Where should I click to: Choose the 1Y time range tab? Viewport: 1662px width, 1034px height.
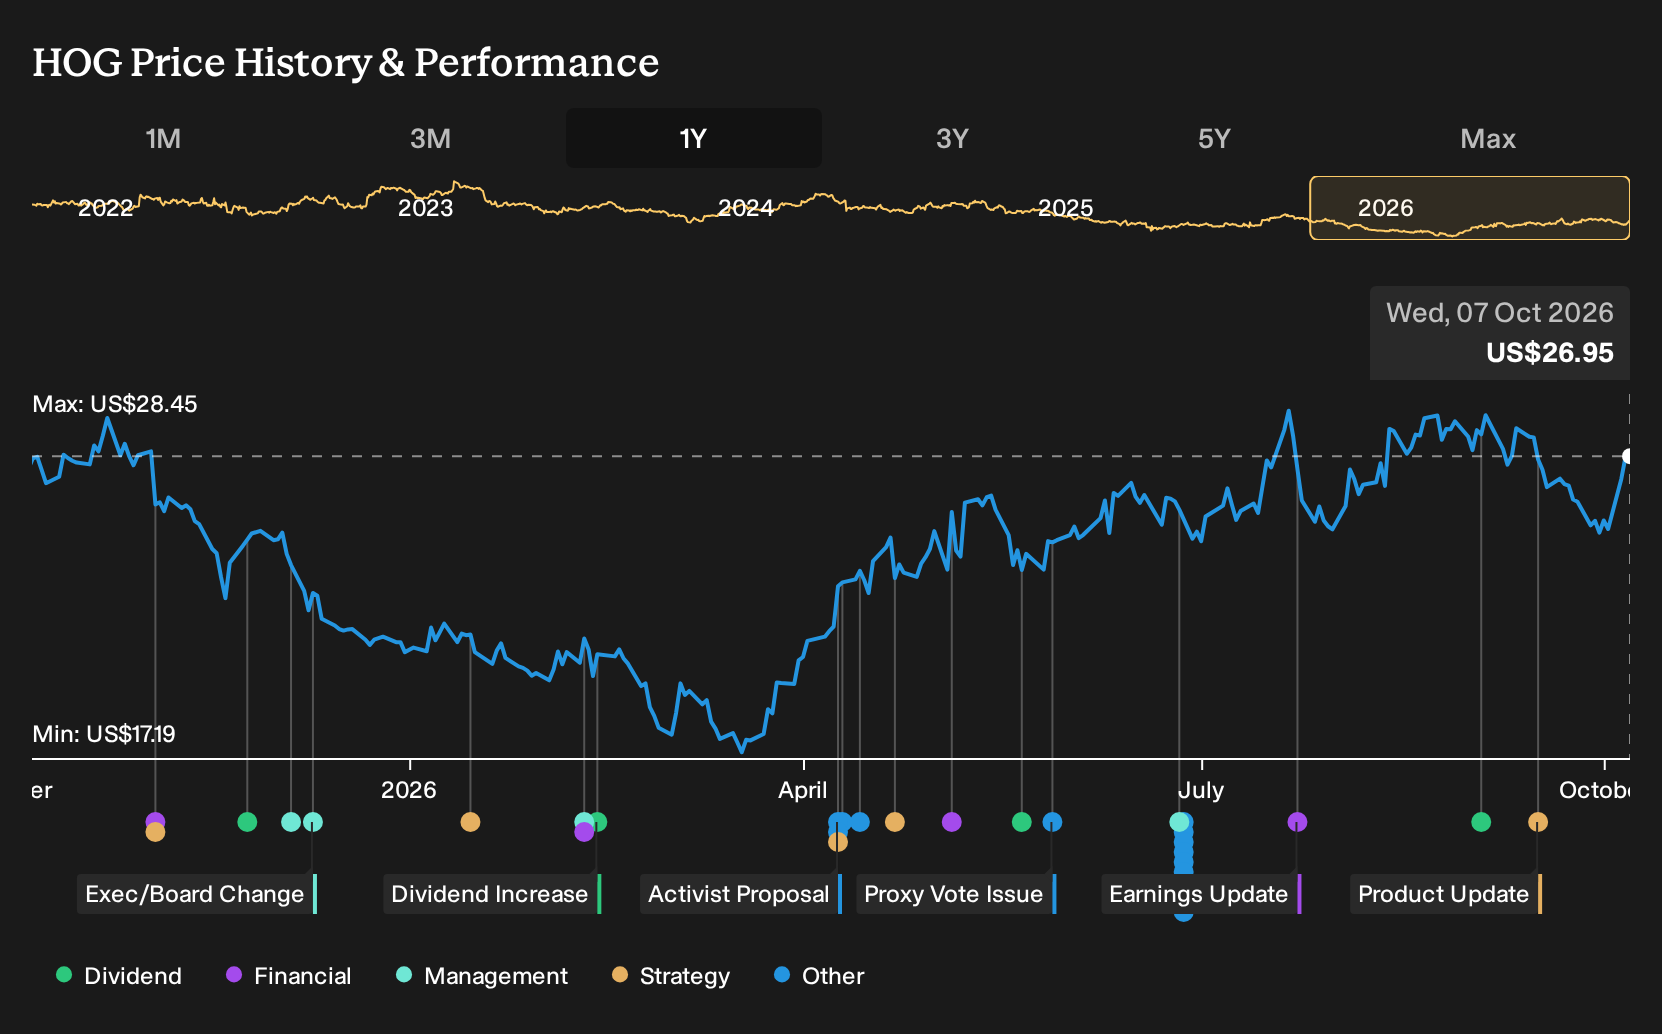click(x=693, y=138)
